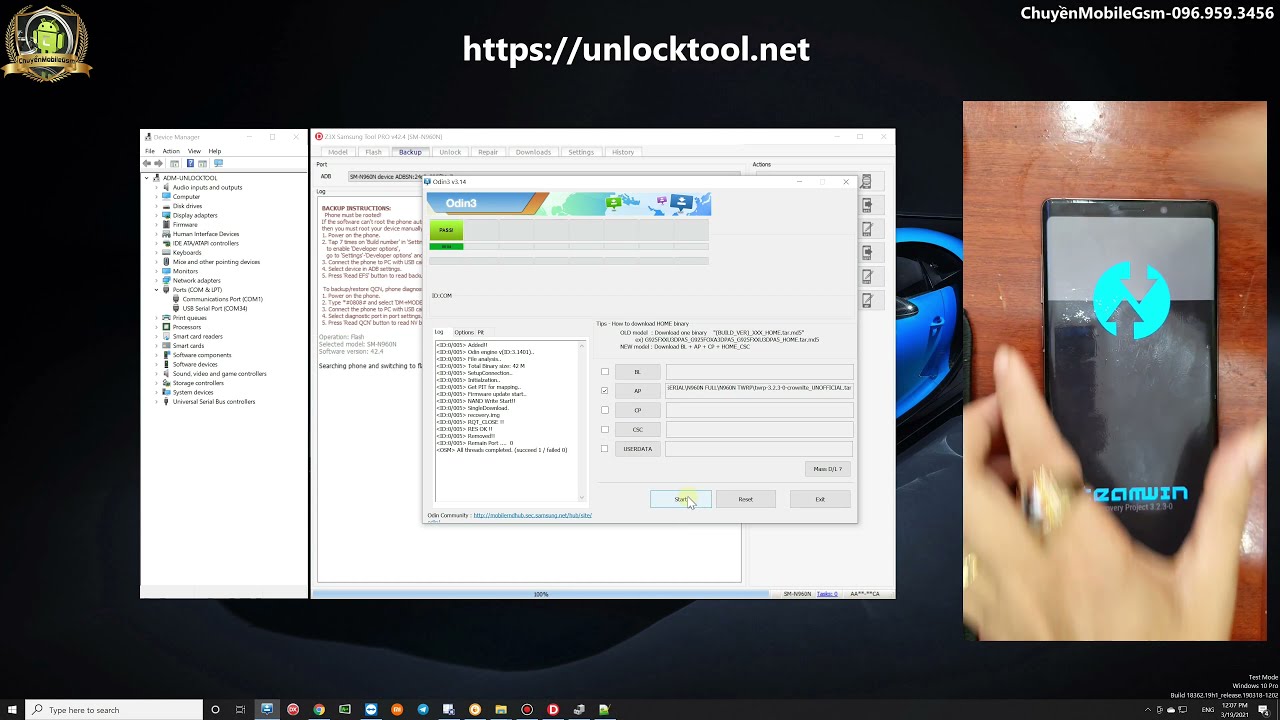This screenshot has height=720, width=1280.
Task: Open the Unlock tab in Z3X Samsung Tool
Action: coord(450,152)
